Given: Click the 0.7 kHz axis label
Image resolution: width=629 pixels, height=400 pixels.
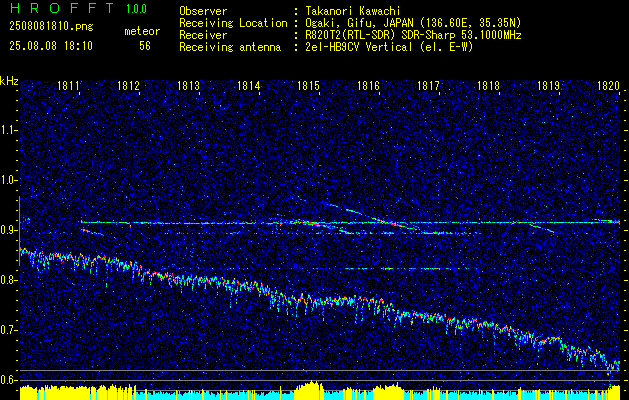Looking at the screenshot, I should [x=8, y=330].
